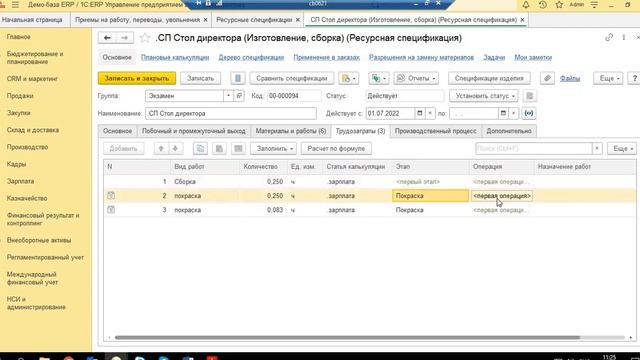Viewport: 640px width, 360px height.
Task: Open the Зарплата section in sidebar
Action: (x=20, y=181)
